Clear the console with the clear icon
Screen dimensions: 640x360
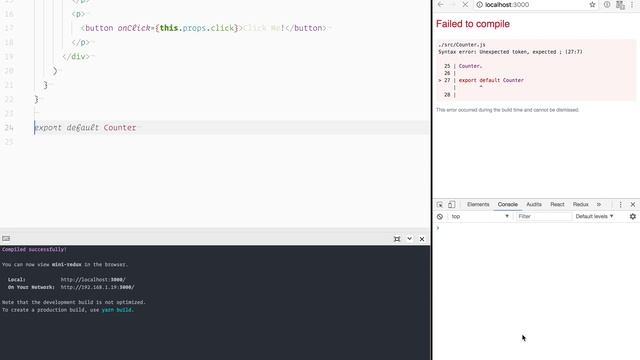click(x=440, y=216)
